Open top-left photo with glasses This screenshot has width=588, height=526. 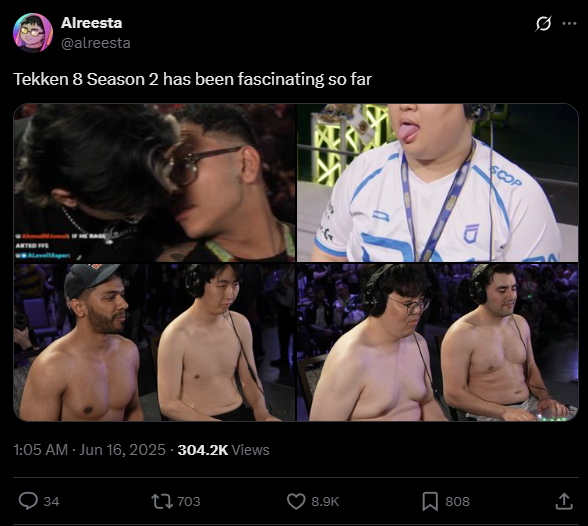tap(154, 183)
